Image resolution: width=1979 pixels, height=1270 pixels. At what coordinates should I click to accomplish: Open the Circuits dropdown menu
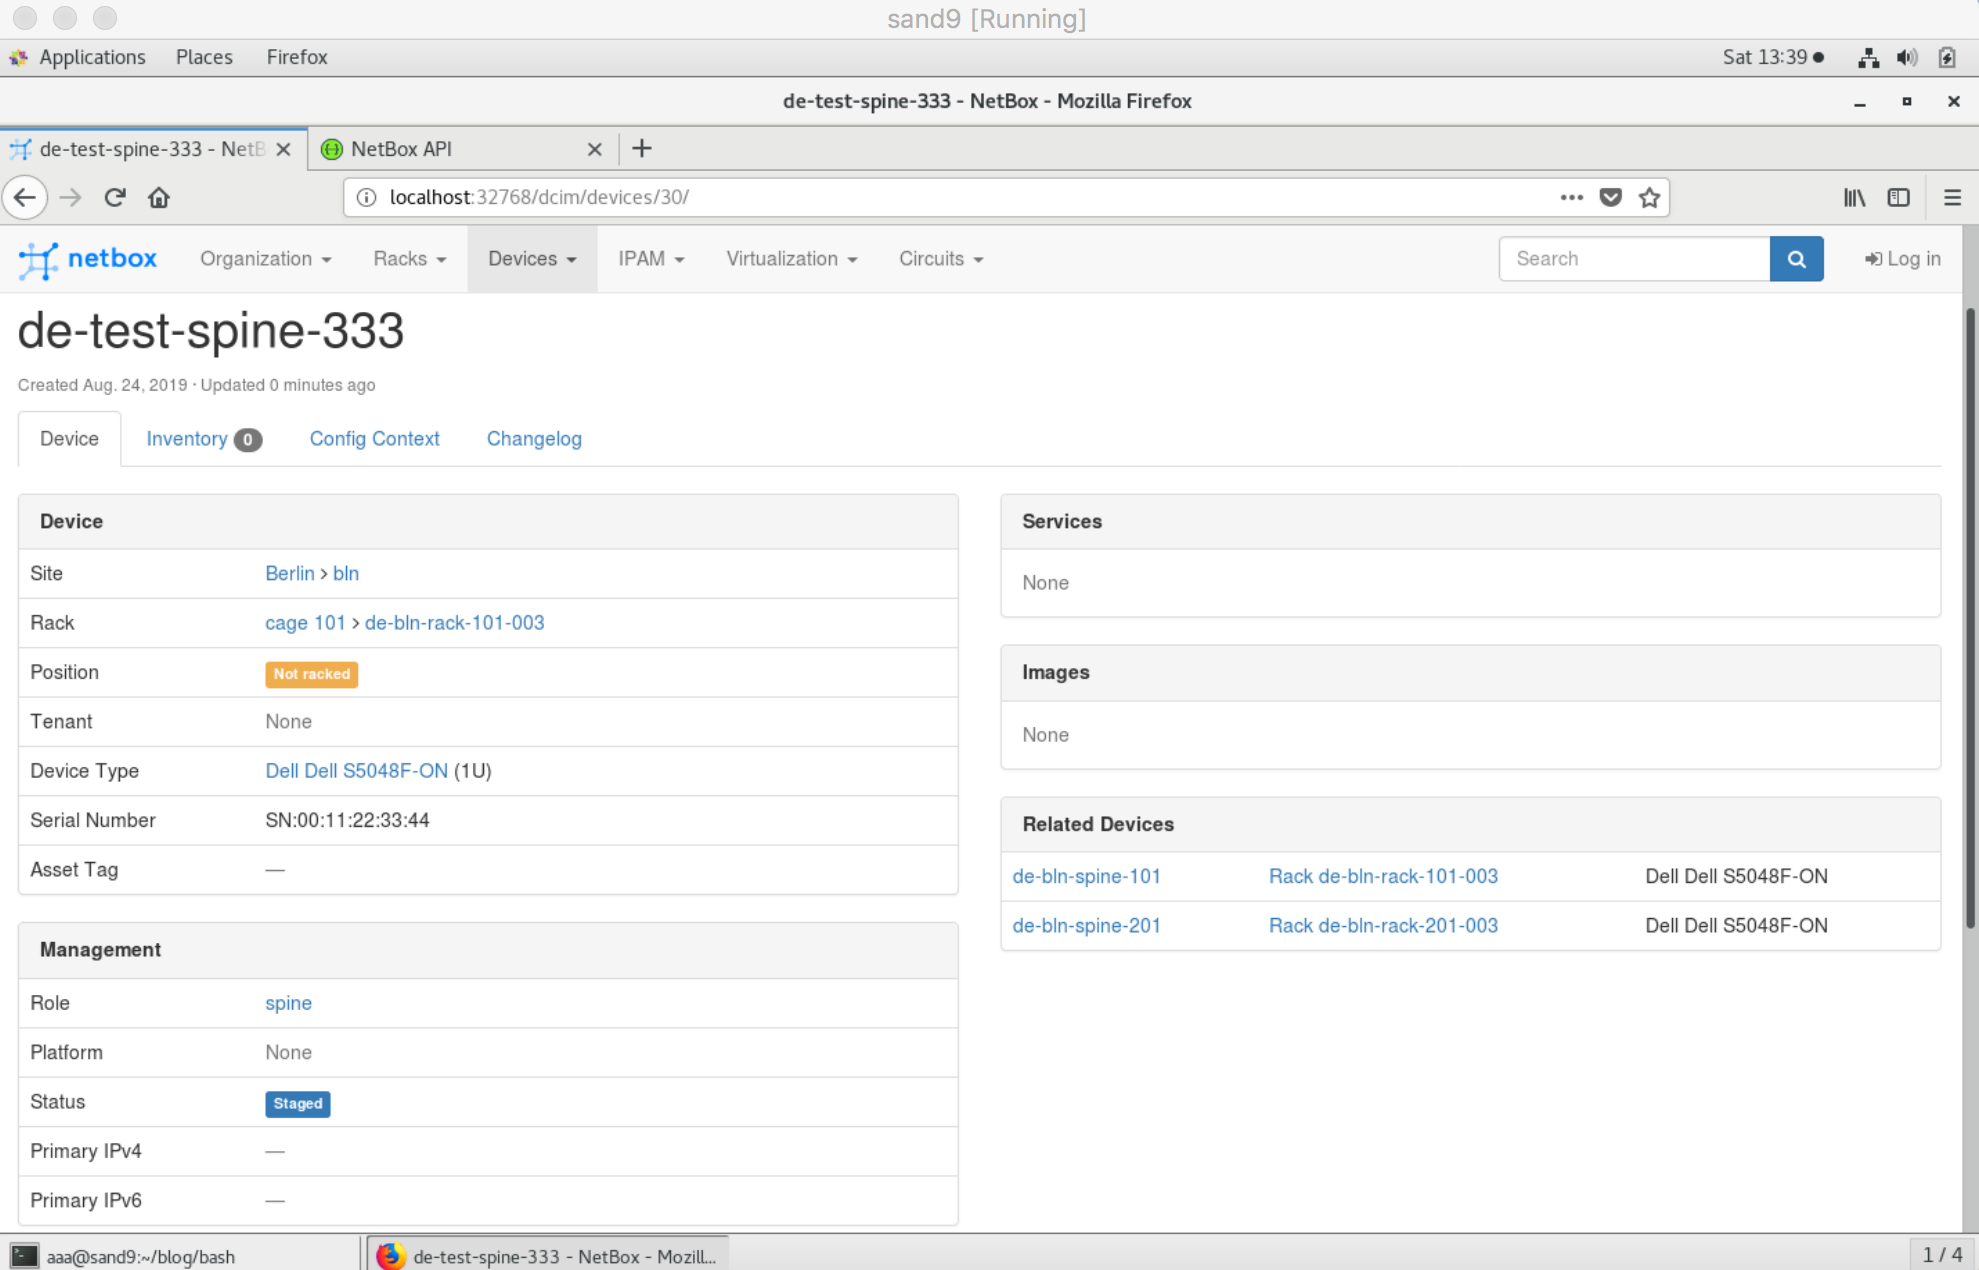[939, 258]
